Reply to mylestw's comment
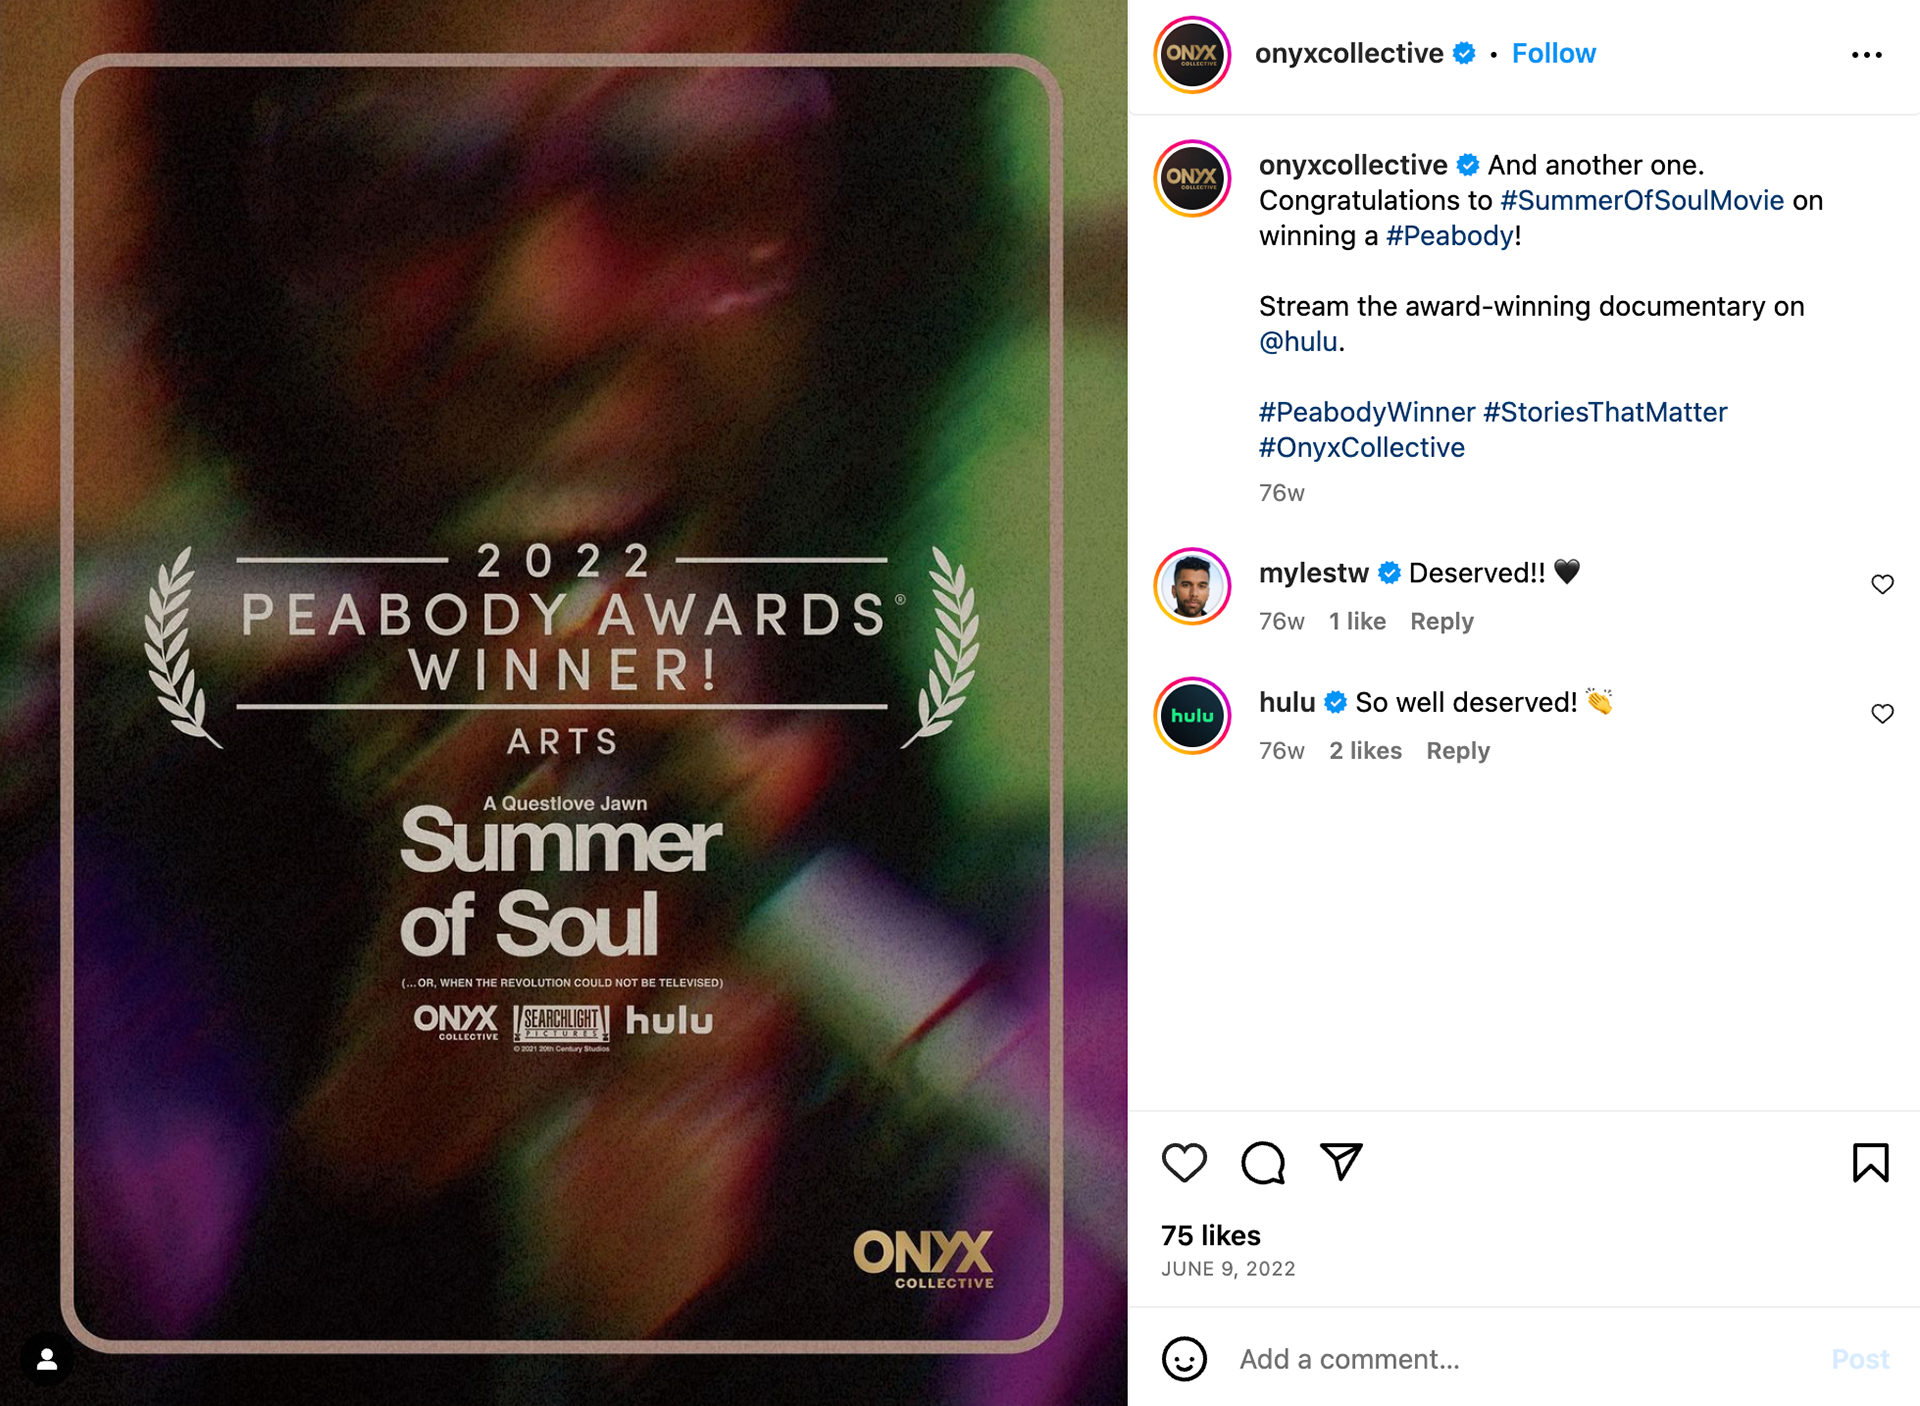 (1441, 621)
